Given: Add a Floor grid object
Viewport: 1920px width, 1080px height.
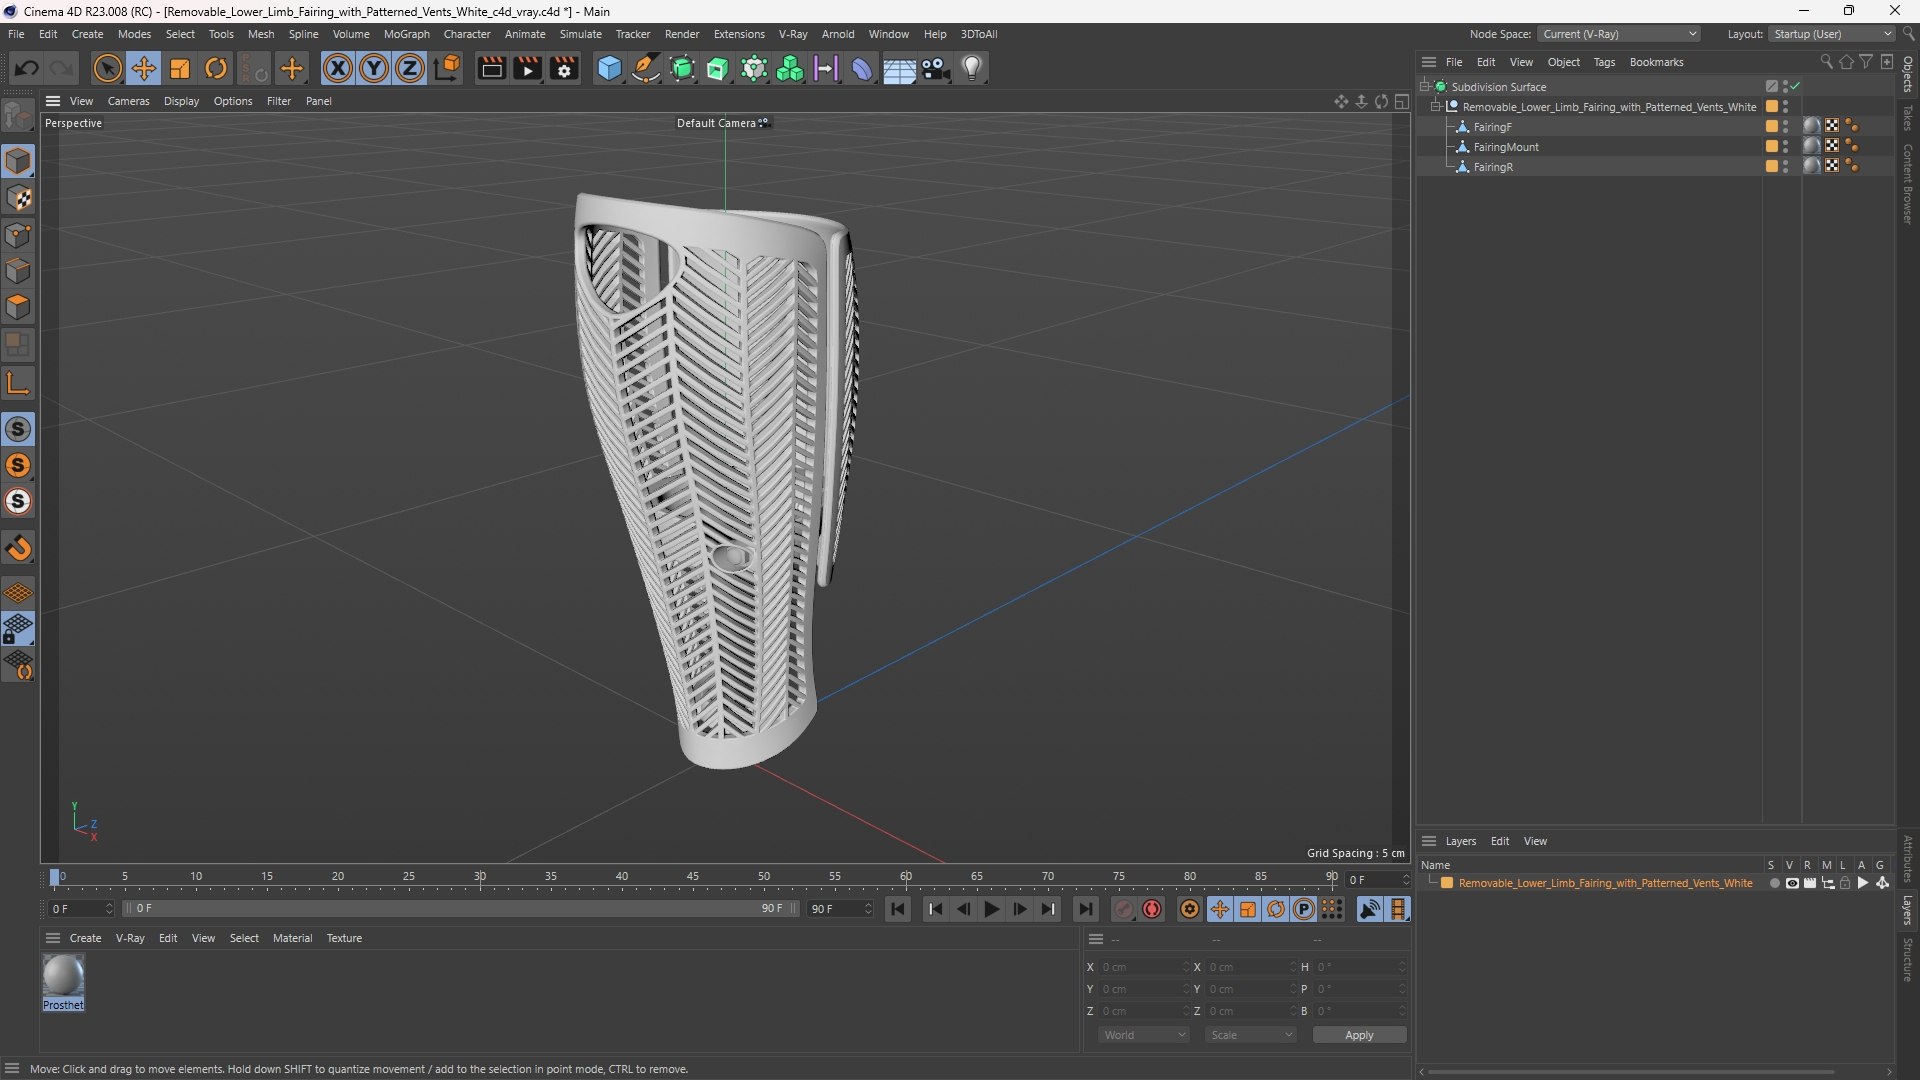Looking at the screenshot, I should [899, 68].
